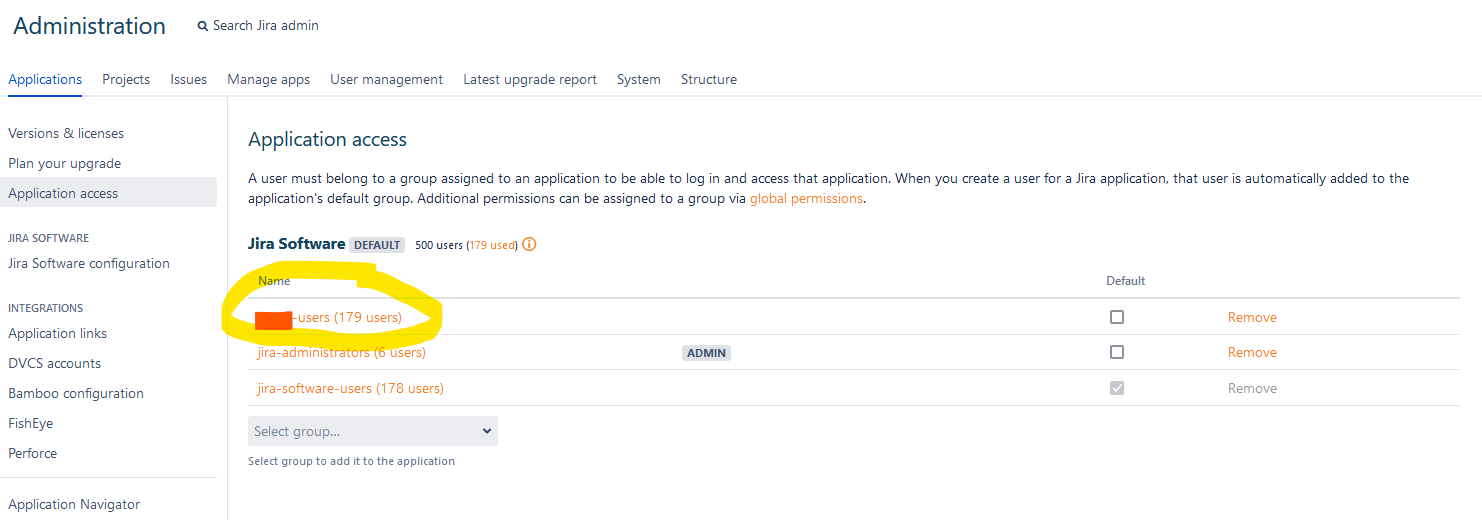Remove the 179 users group
Image resolution: width=1482 pixels, height=520 pixels.
point(1252,317)
